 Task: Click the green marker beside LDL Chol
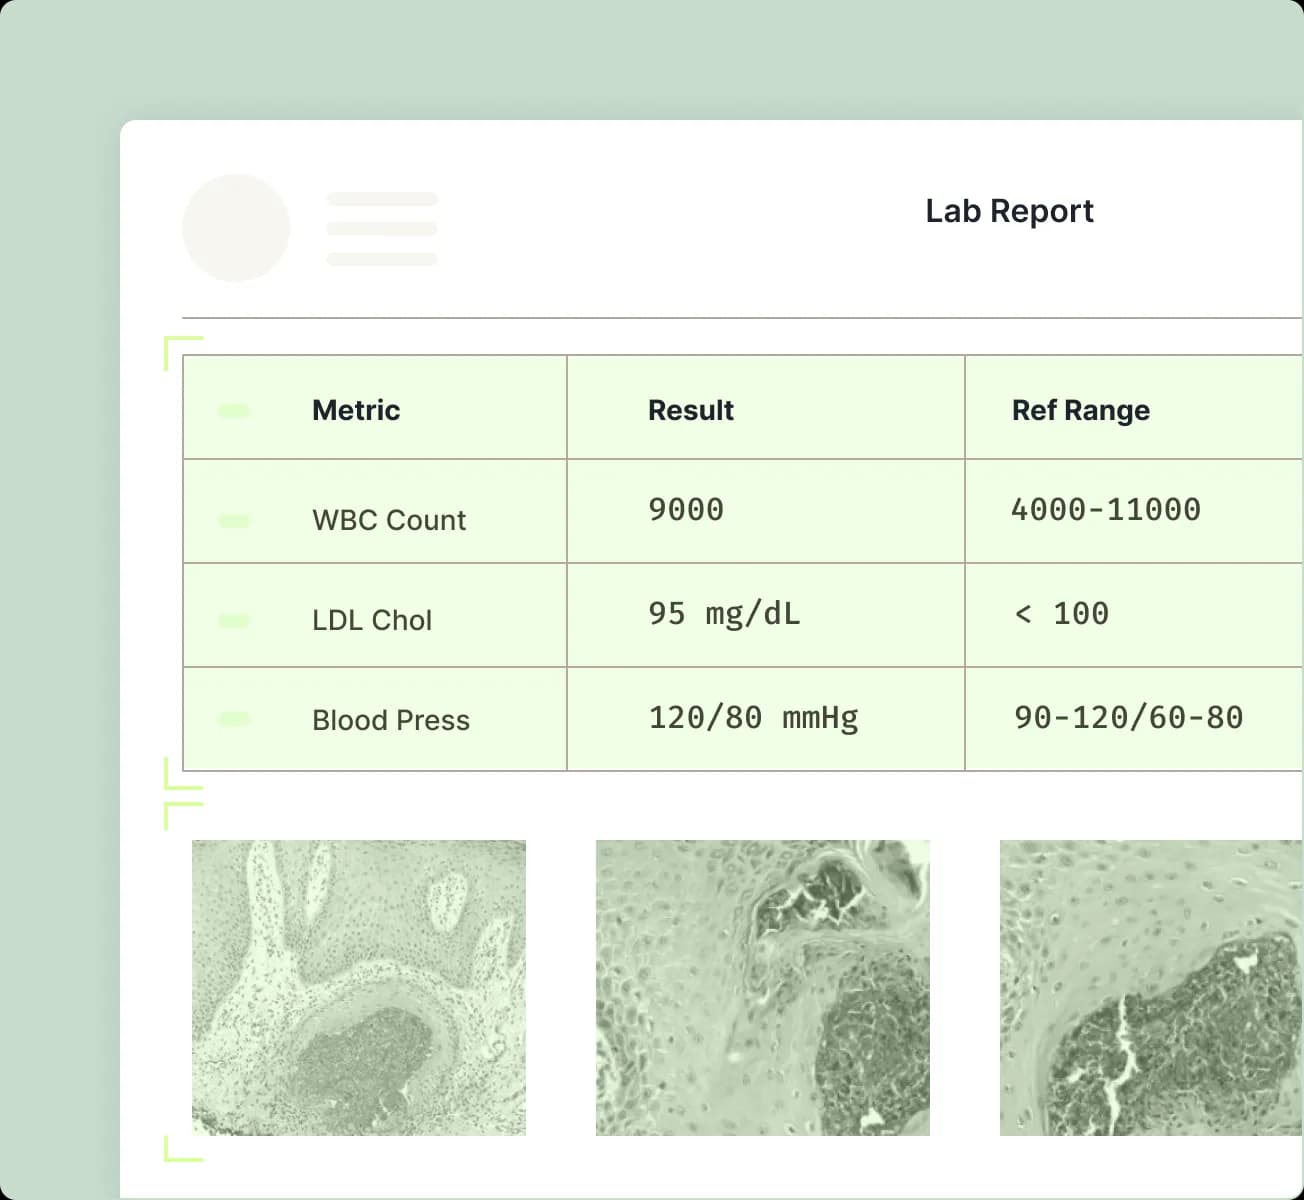(x=233, y=620)
